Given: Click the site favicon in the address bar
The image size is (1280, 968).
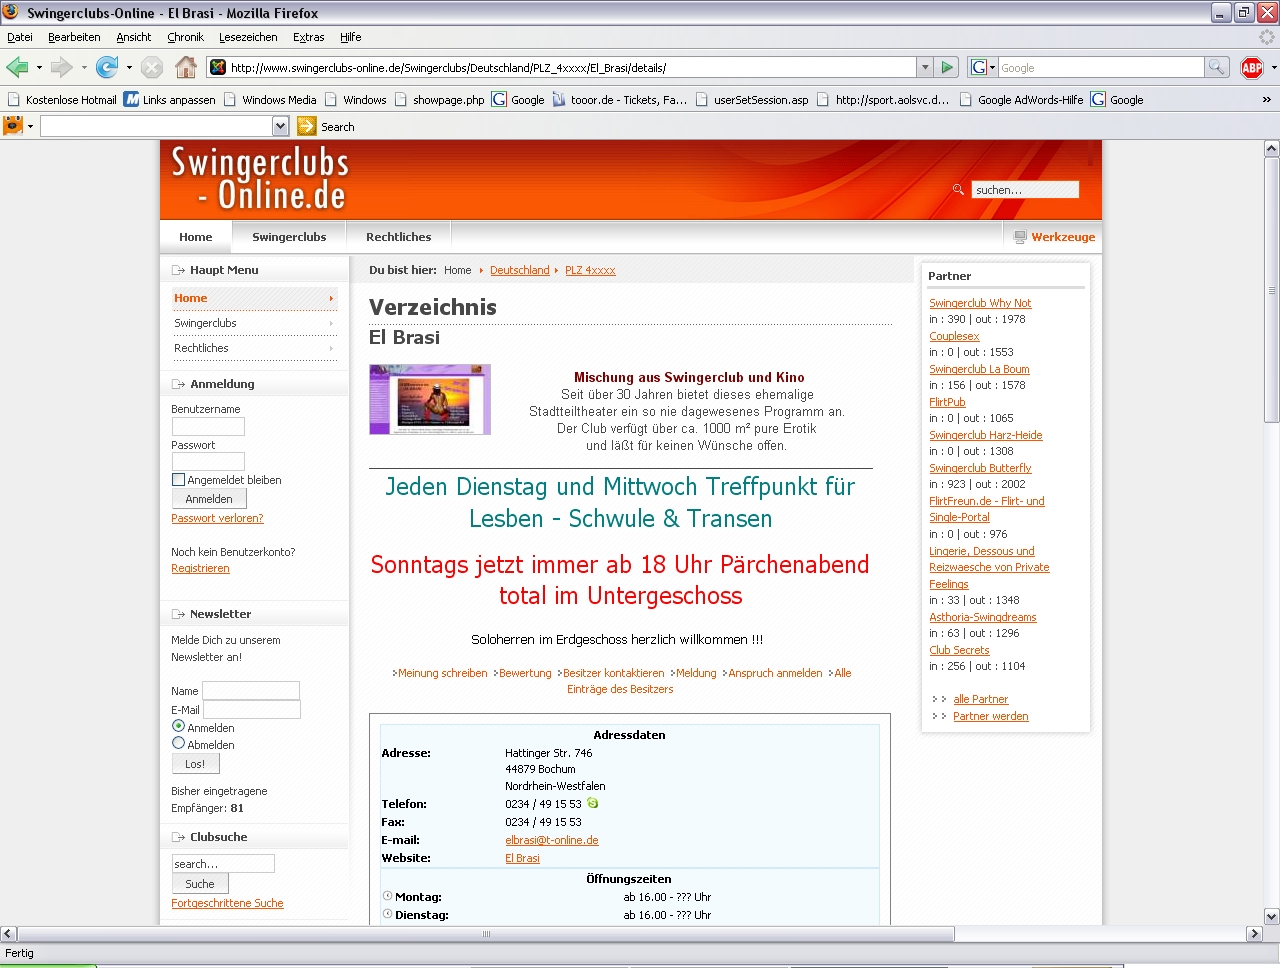Looking at the screenshot, I should [x=218, y=67].
